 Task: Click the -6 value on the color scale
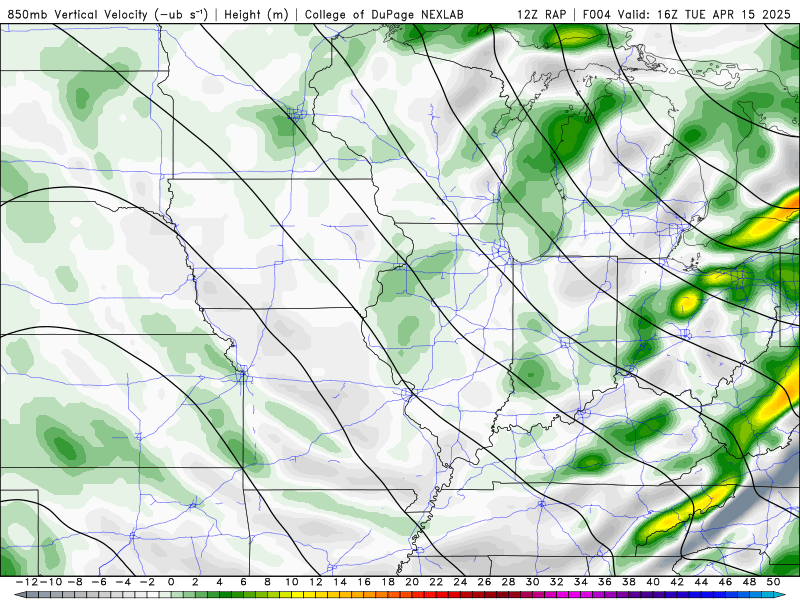tap(99, 582)
